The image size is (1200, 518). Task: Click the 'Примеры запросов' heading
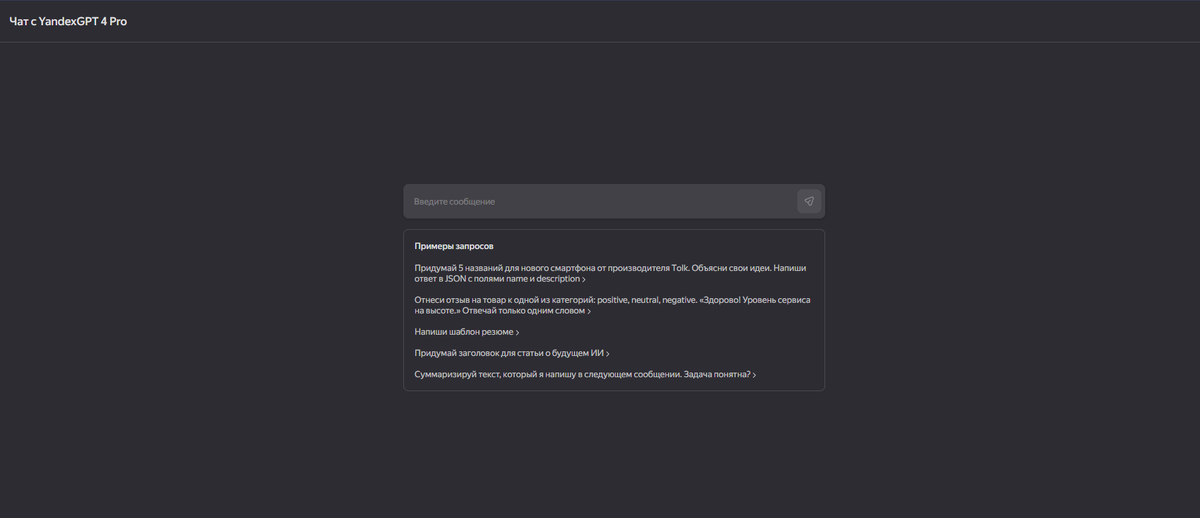[x=454, y=246]
